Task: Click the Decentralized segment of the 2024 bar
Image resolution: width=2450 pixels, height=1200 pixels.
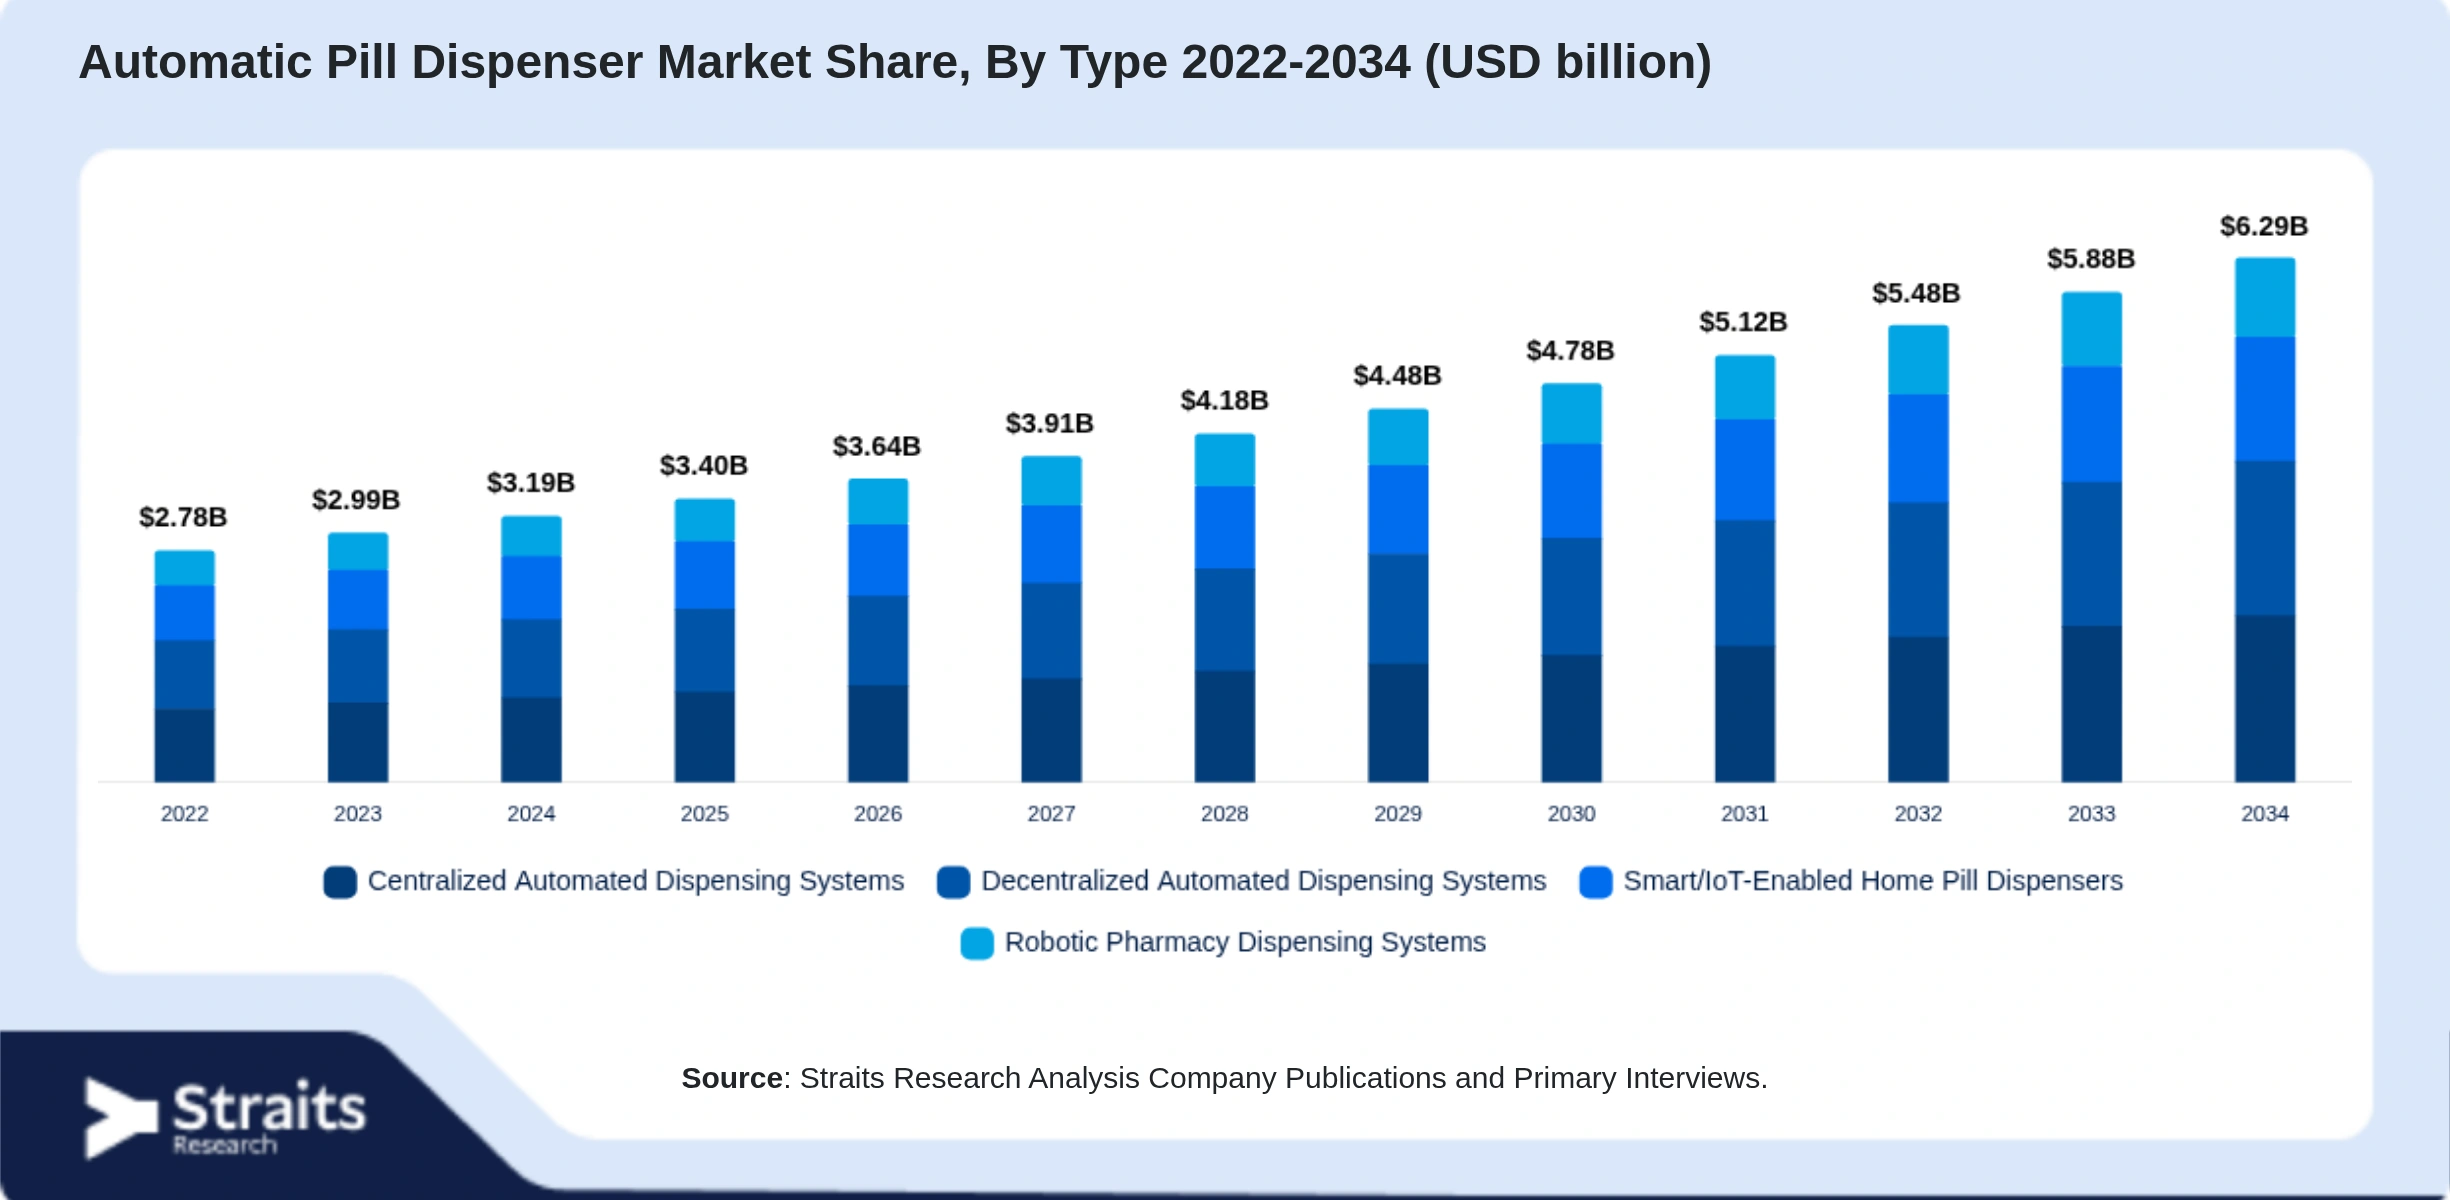Action: click(x=531, y=659)
